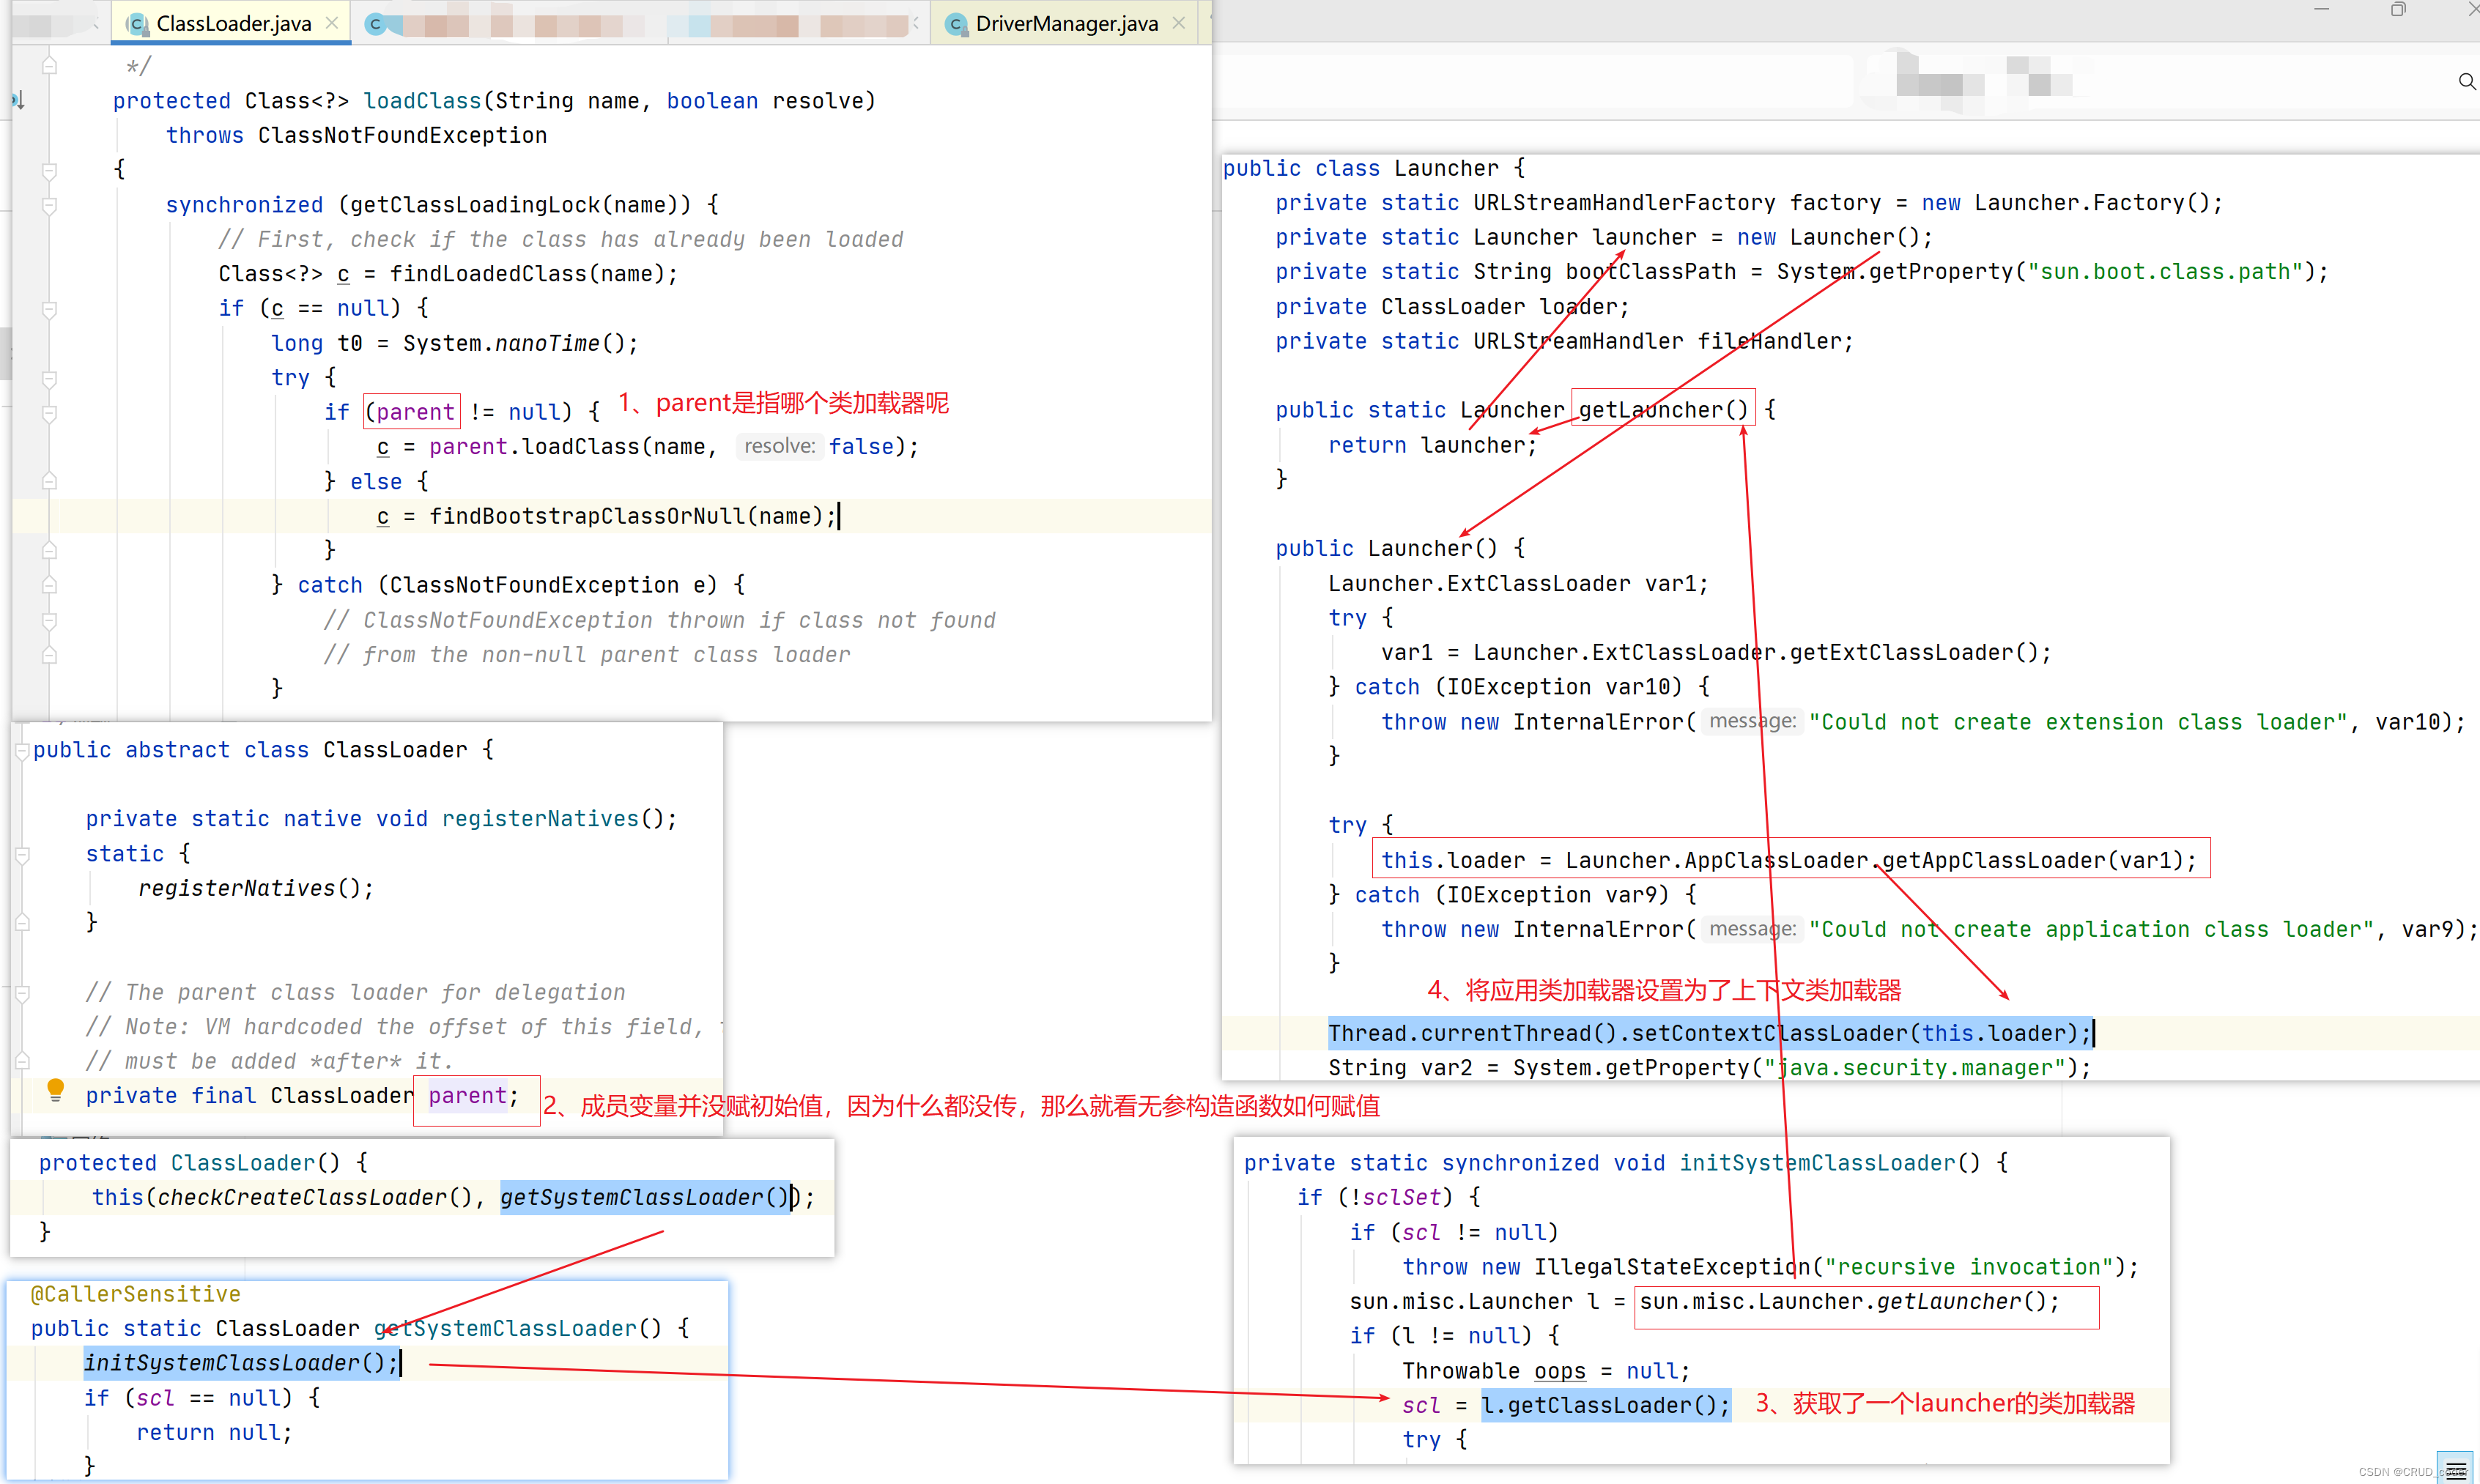
Task: Click 'message:' hint on extension class loader line
Action: point(1752,721)
